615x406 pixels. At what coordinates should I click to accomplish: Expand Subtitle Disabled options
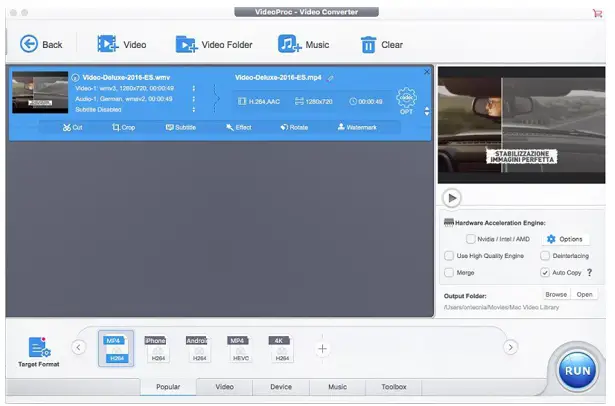pyautogui.click(x=194, y=110)
